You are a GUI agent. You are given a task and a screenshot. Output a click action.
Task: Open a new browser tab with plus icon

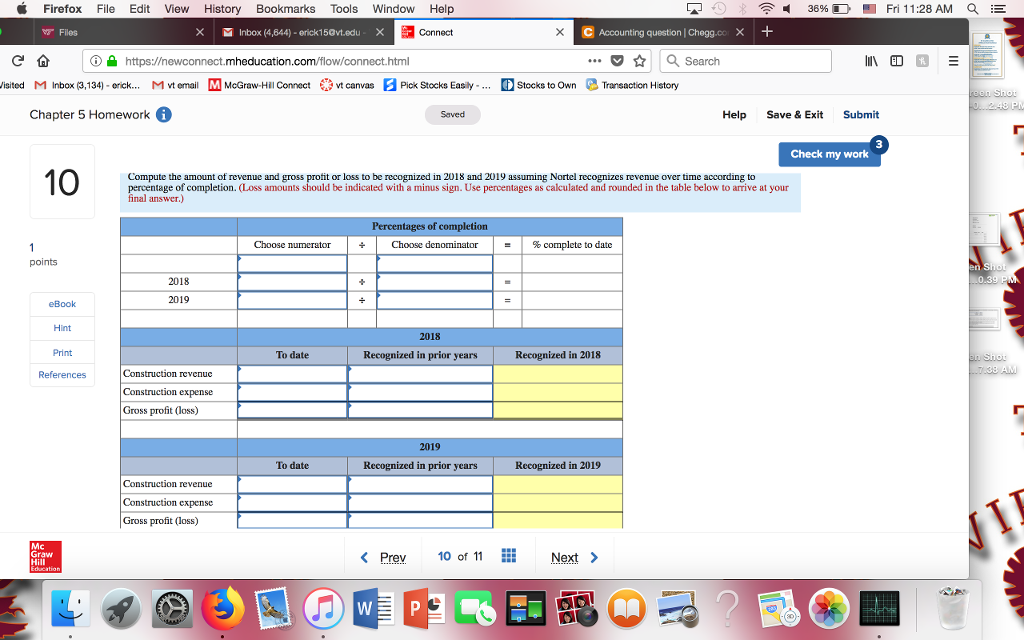coord(767,31)
